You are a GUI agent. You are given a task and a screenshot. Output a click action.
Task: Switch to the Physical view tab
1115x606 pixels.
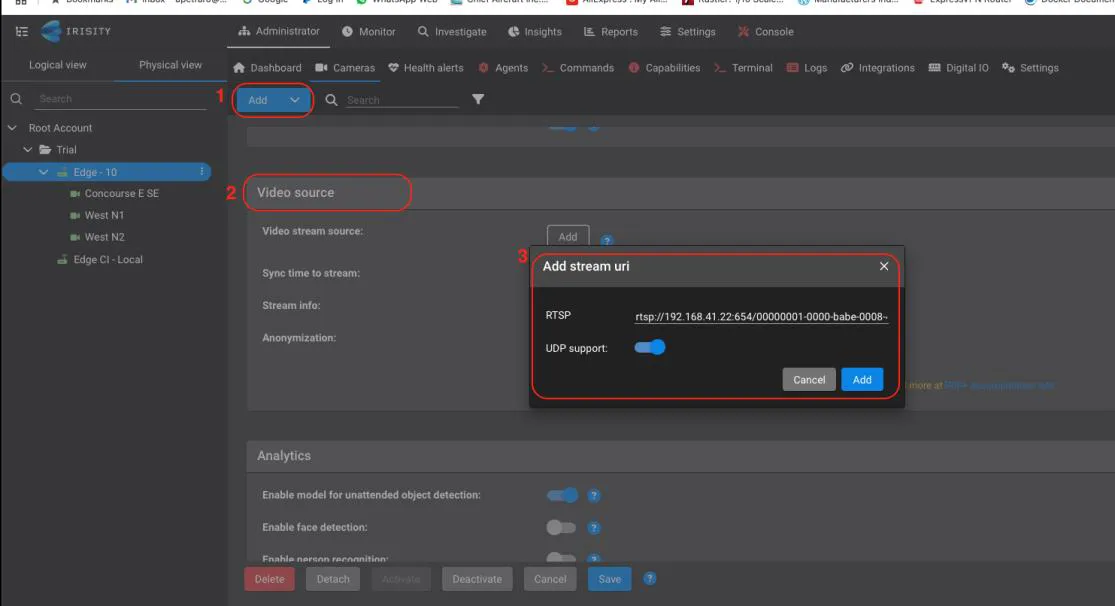coord(170,65)
